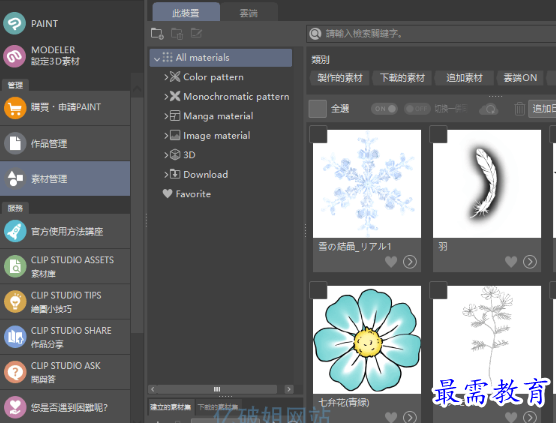This screenshot has width=556, height=423.
Task: Expand the 3D folder
Action: tap(166, 155)
